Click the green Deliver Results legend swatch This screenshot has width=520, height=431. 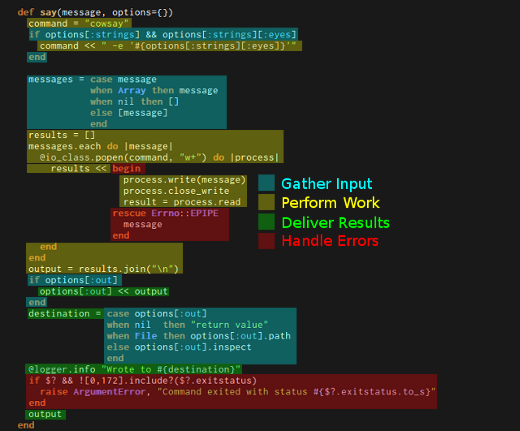point(266,222)
